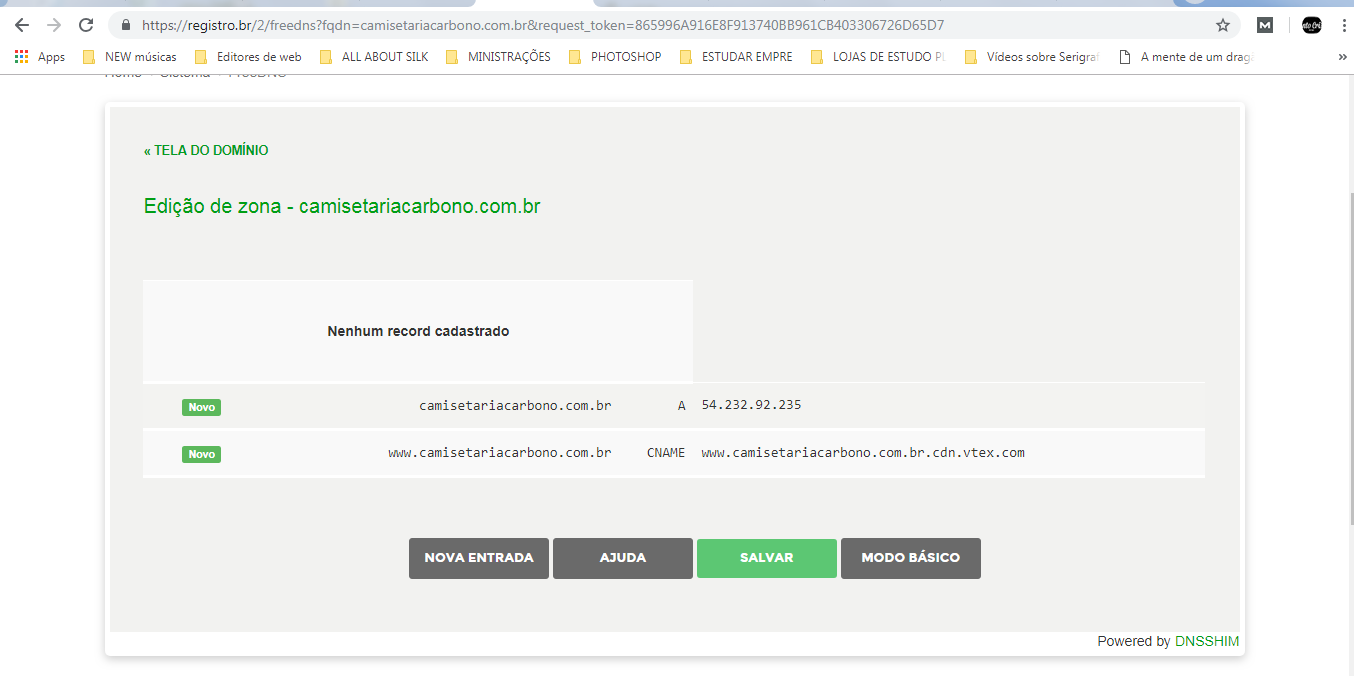Open the LOJAS DE ESTUDO bookmark folder
Image resolution: width=1354 pixels, height=676 pixels.
[878, 57]
